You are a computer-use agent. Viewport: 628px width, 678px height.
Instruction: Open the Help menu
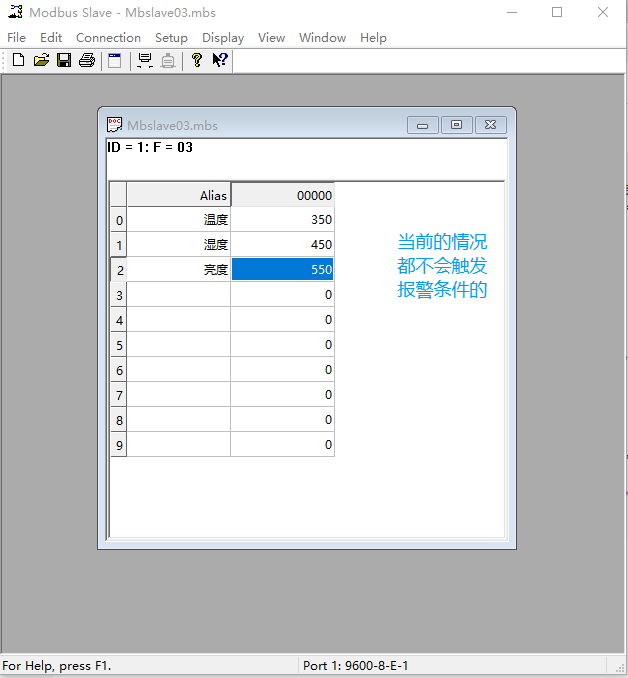pyautogui.click(x=373, y=38)
